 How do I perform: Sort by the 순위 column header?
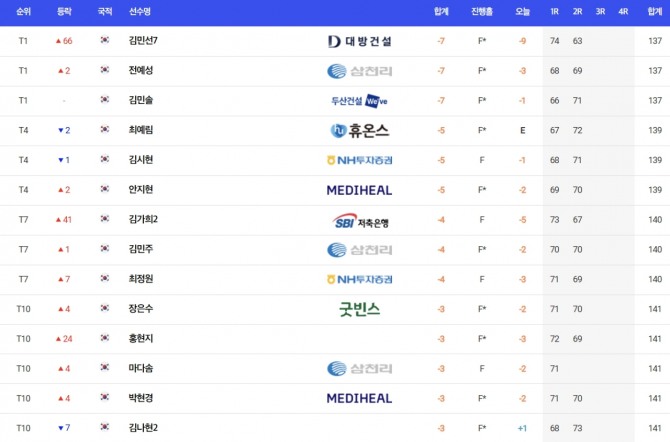click(24, 12)
